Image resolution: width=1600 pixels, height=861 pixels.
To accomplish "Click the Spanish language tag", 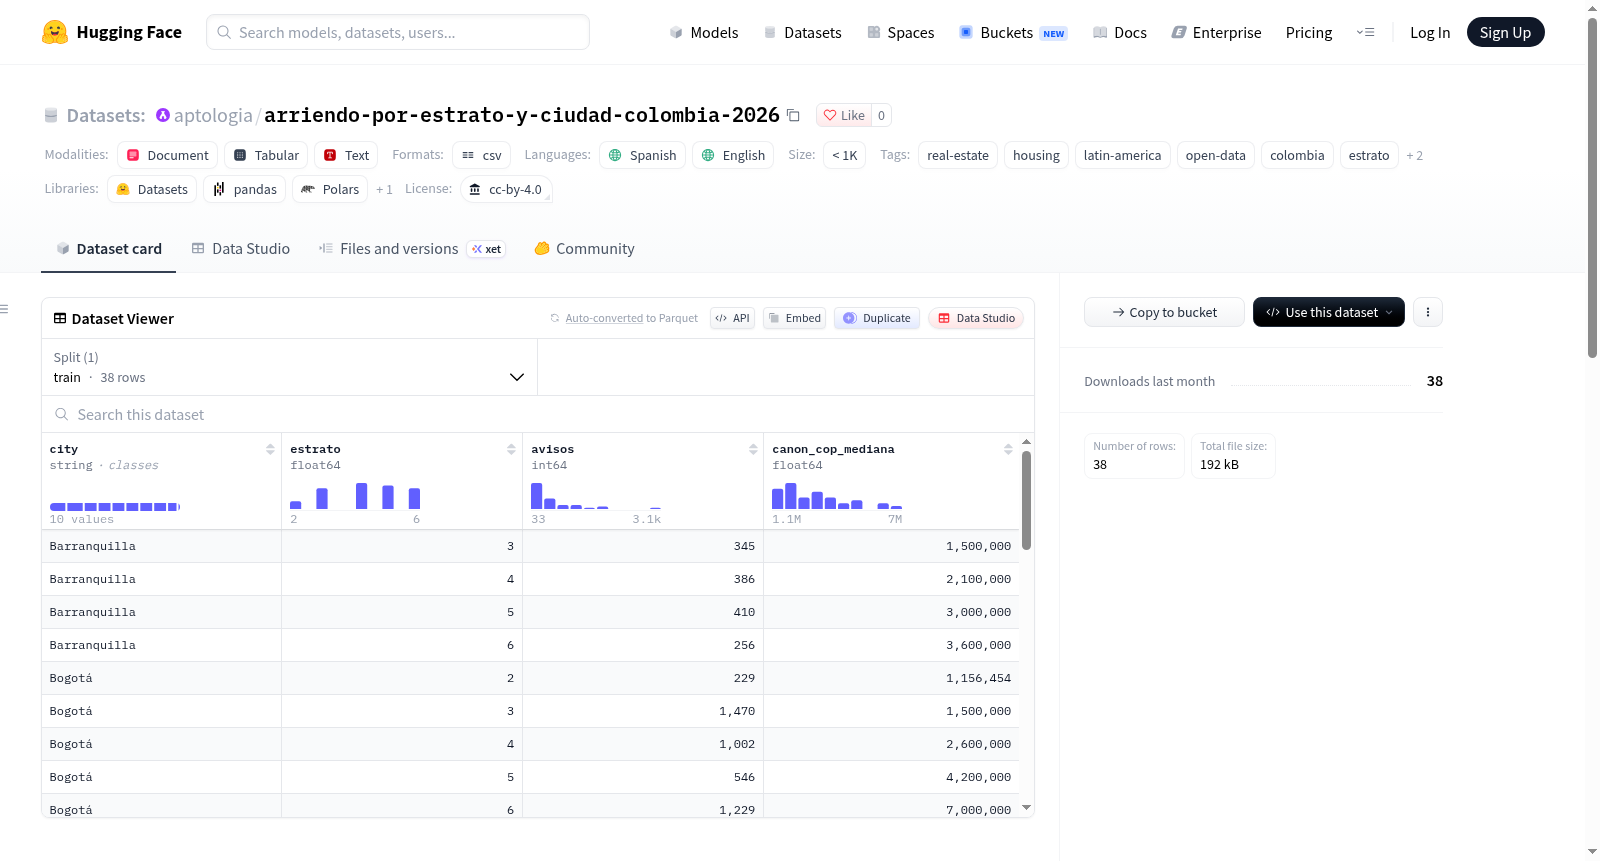I will pyautogui.click(x=642, y=155).
